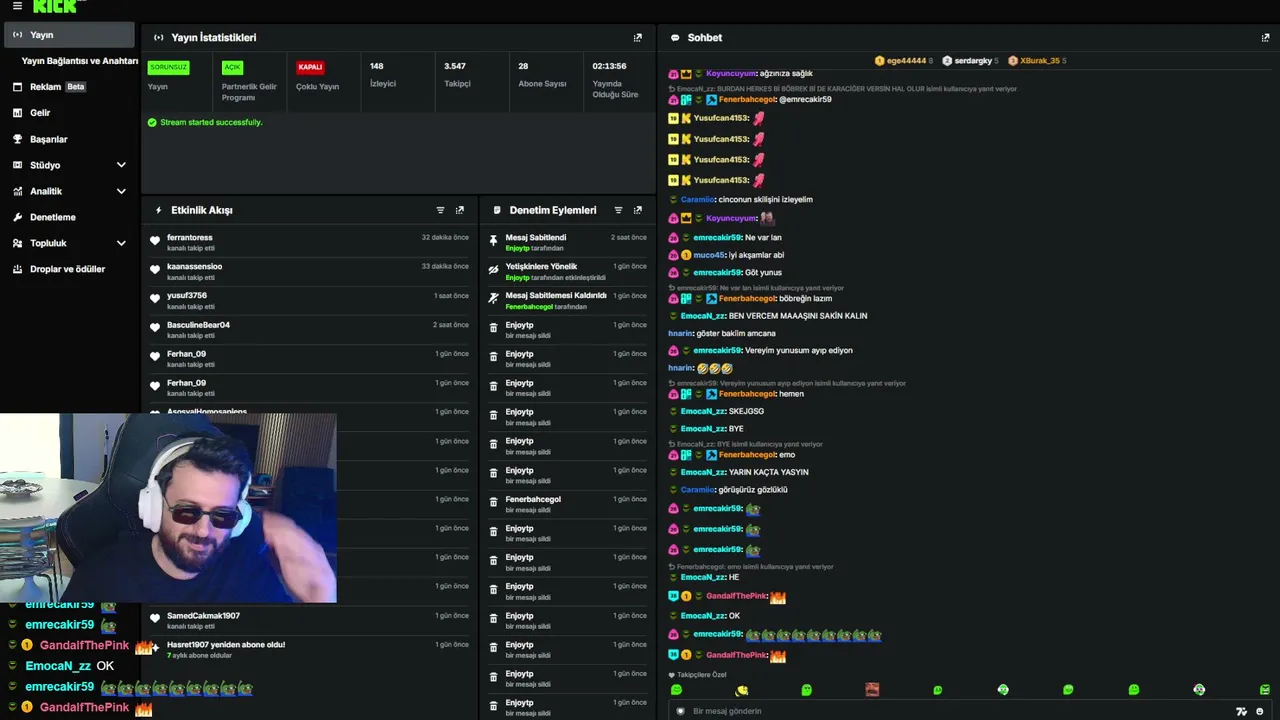The height and width of the screenshot is (720, 1280).
Task: Click the Reklam sidebar icon
Action: pyautogui.click(x=18, y=87)
